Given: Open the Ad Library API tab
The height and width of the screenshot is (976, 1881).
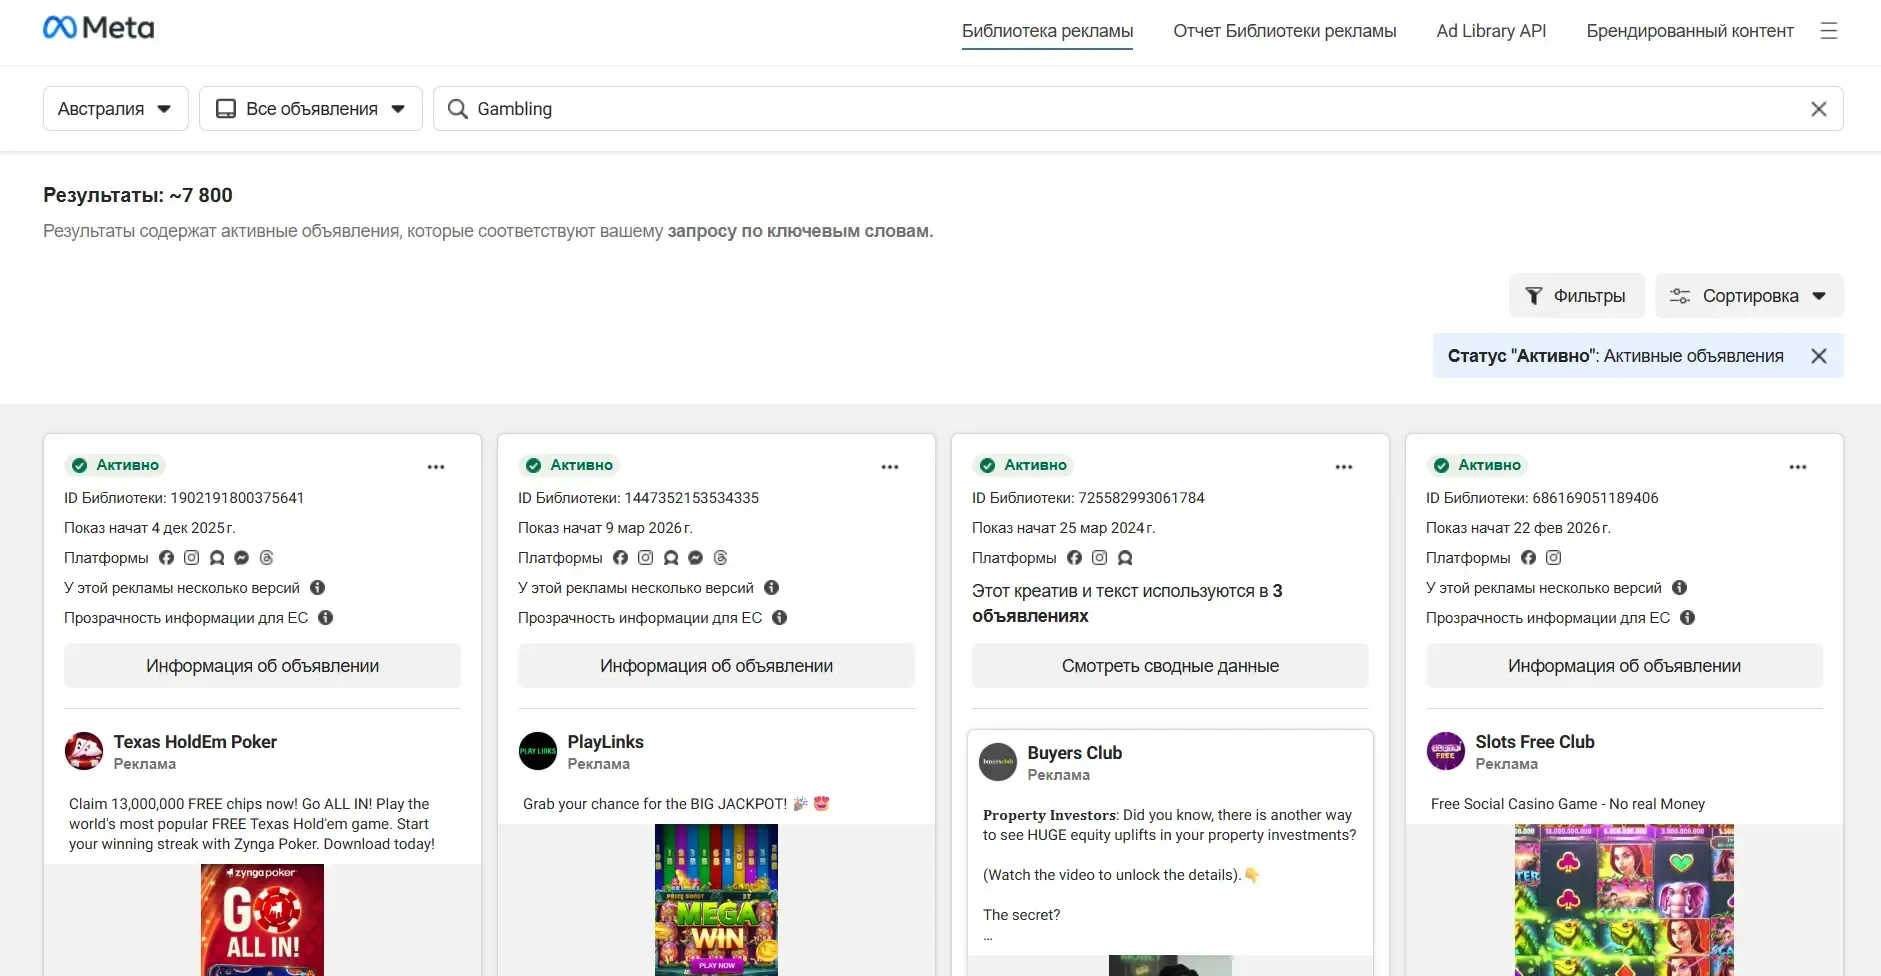Looking at the screenshot, I should [1491, 31].
